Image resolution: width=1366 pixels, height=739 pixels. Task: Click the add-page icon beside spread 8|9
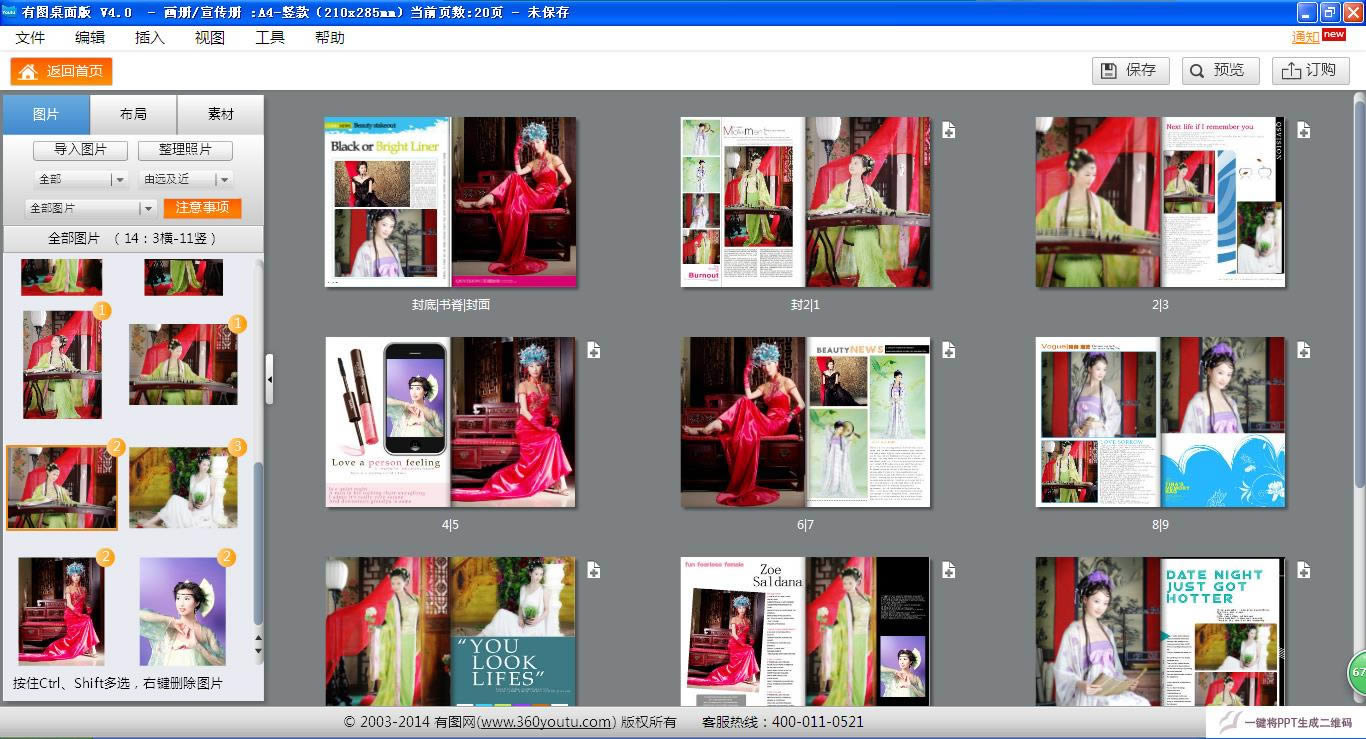pos(1303,350)
